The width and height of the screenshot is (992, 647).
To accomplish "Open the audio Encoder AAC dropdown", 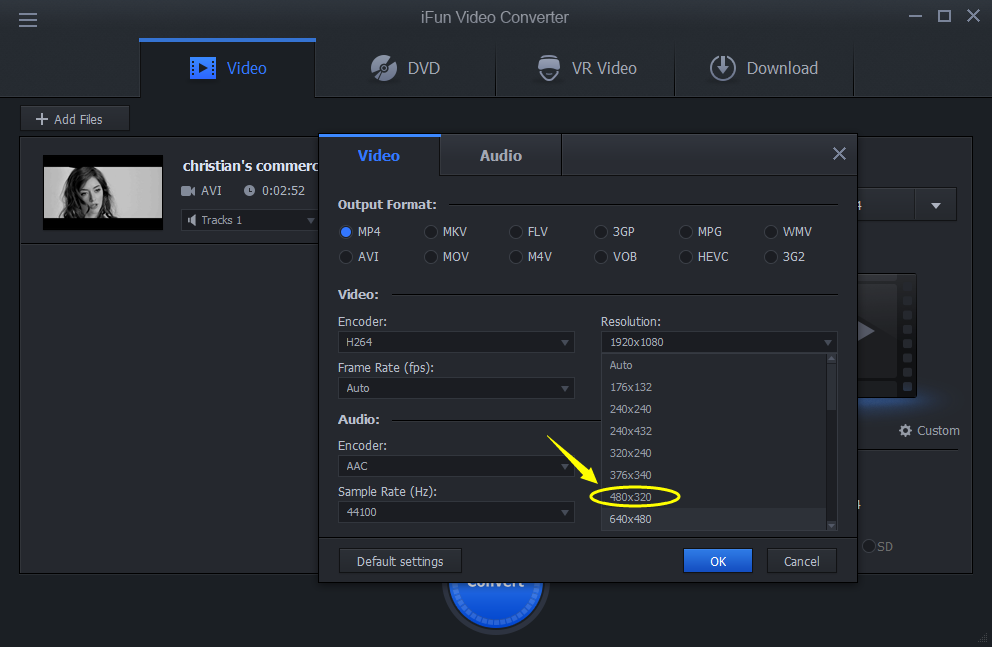I will pos(456,466).
